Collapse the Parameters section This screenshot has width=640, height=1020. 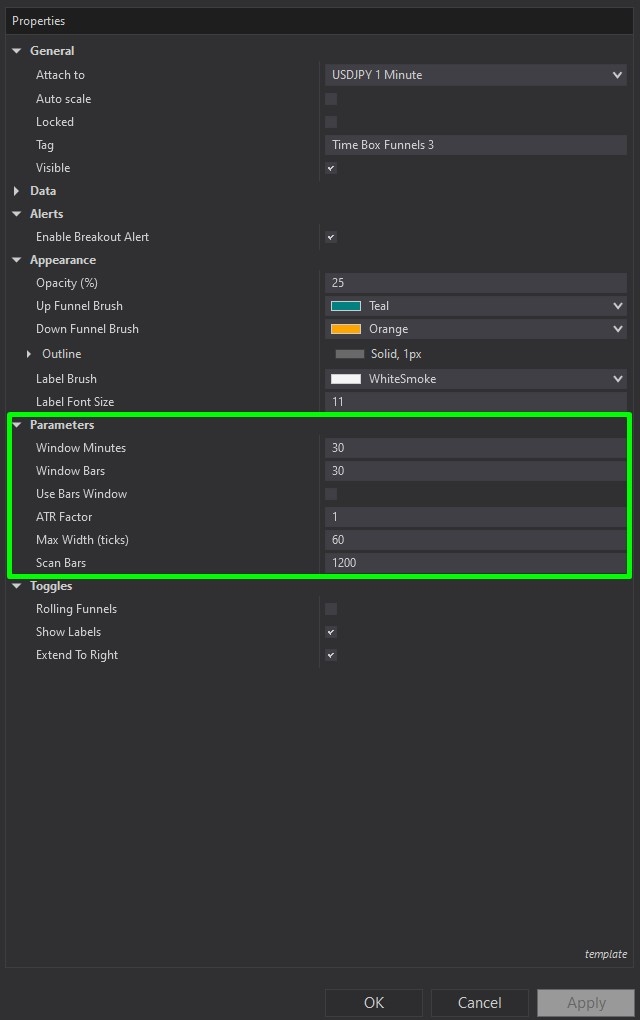pyautogui.click(x=16, y=424)
